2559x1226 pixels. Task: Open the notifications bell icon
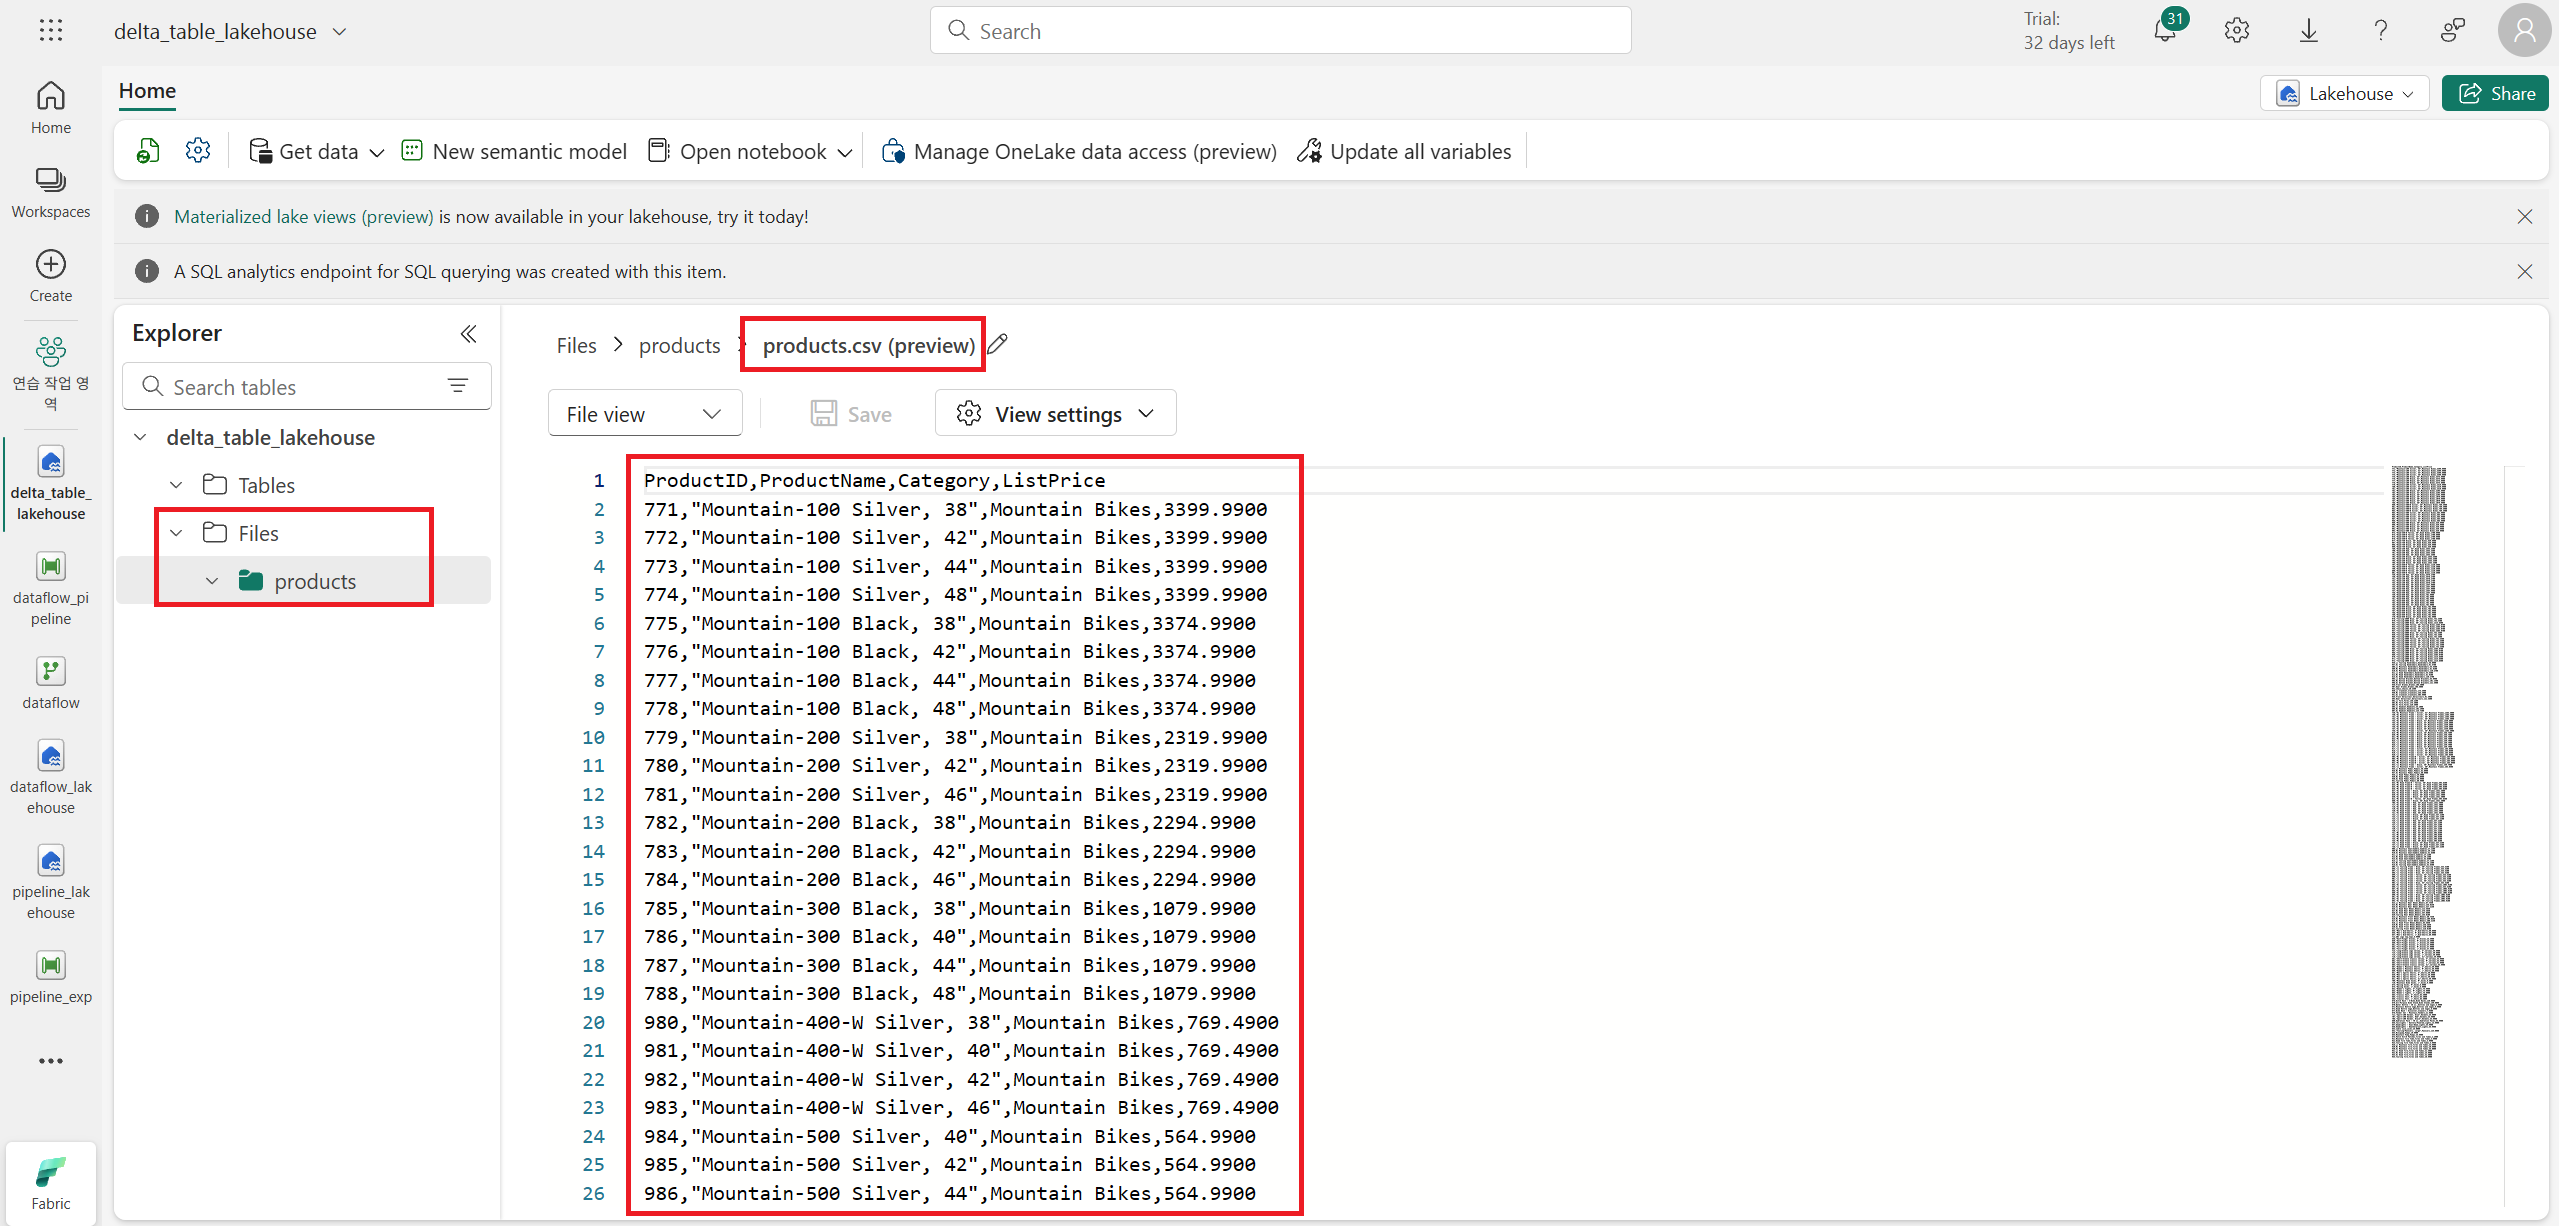tap(2165, 31)
